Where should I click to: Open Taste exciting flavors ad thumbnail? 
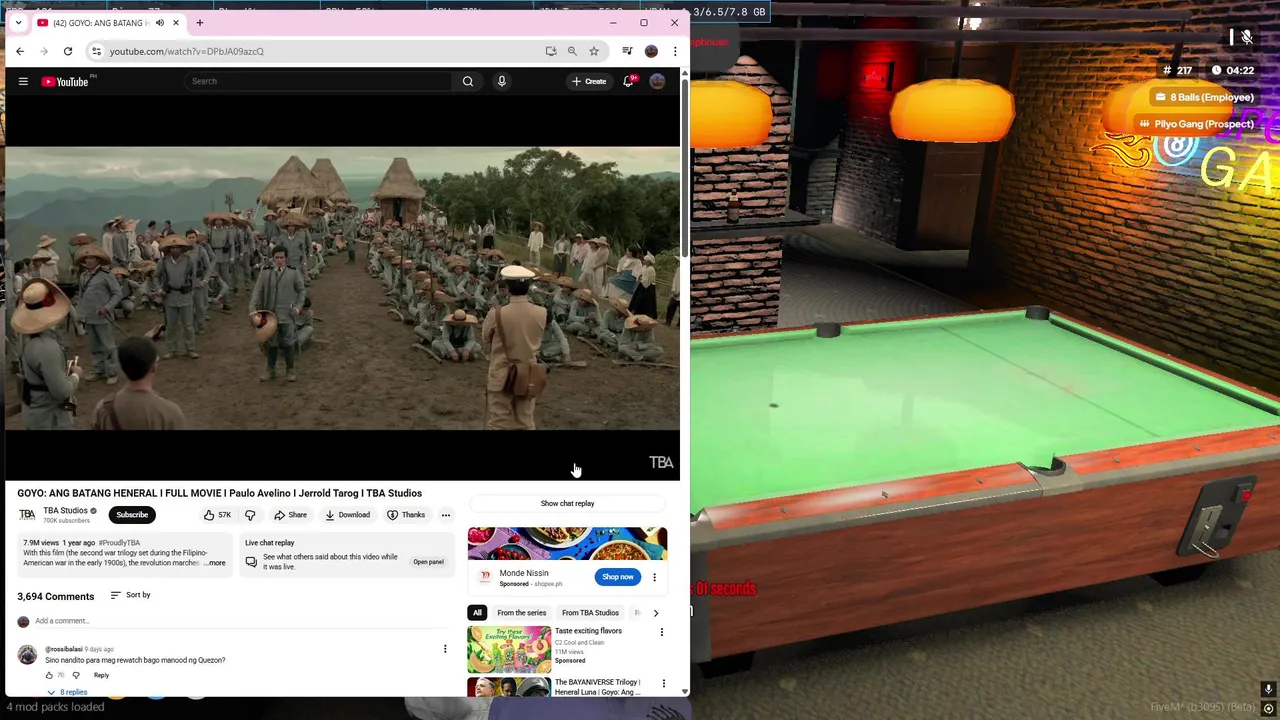(509, 649)
